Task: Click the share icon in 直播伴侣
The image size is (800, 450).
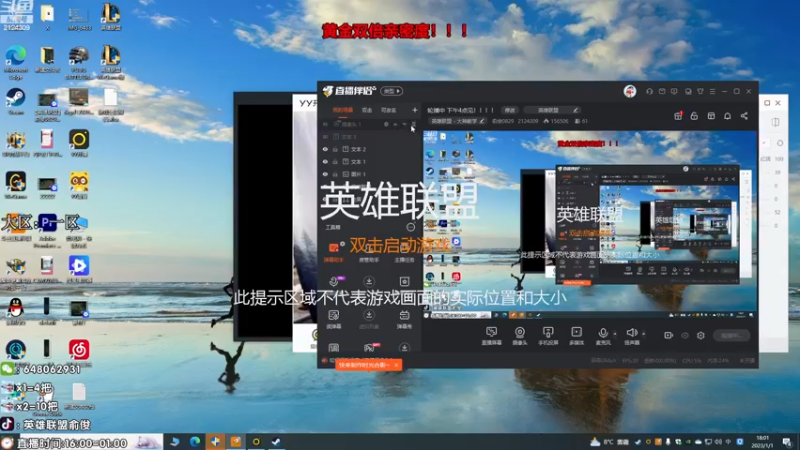Action: tap(744, 116)
